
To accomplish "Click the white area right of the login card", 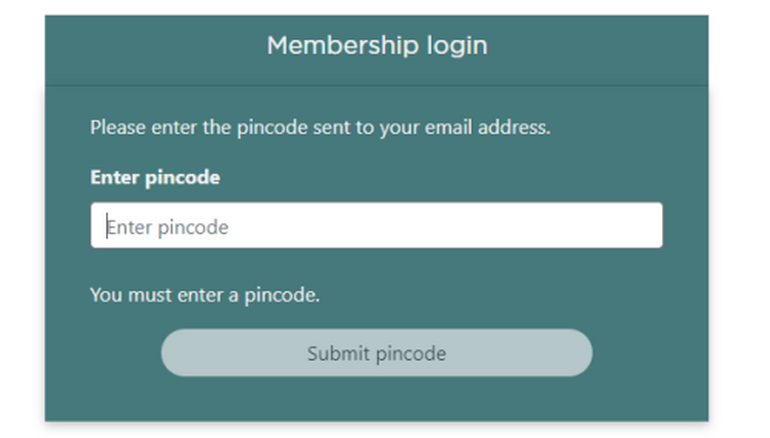I will click(x=738, y=220).
